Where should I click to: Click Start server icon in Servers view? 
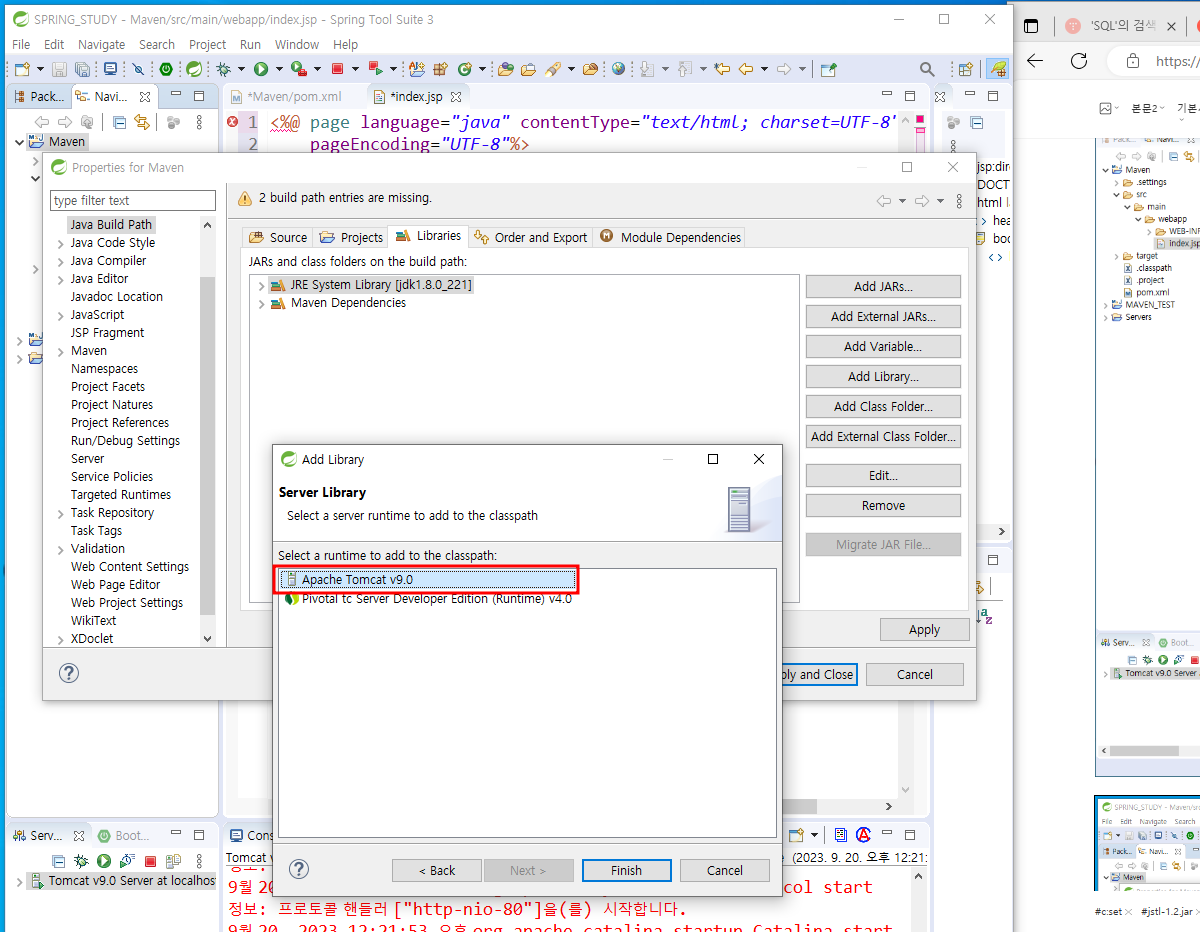coord(104,860)
